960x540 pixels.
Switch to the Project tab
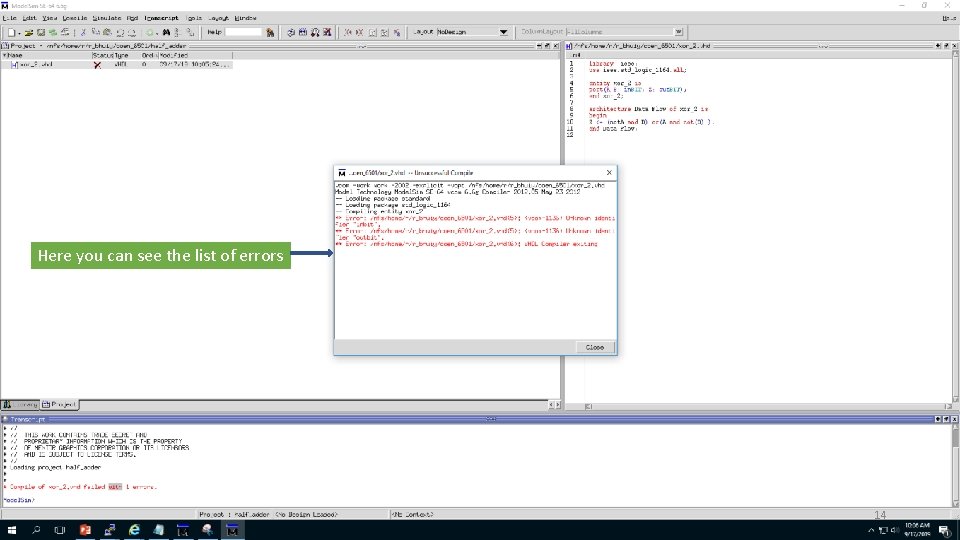tap(59, 405)
